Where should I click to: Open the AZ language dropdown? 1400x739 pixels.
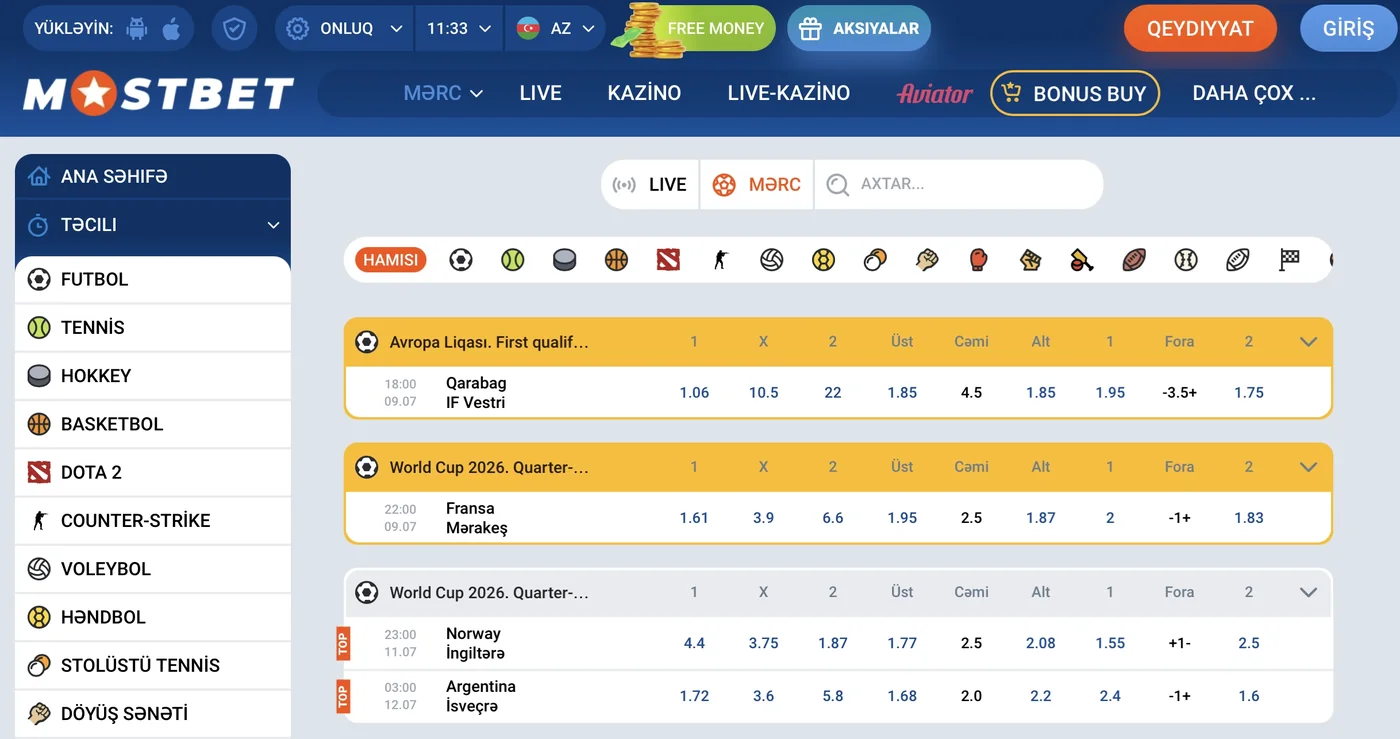pos(556,28)
